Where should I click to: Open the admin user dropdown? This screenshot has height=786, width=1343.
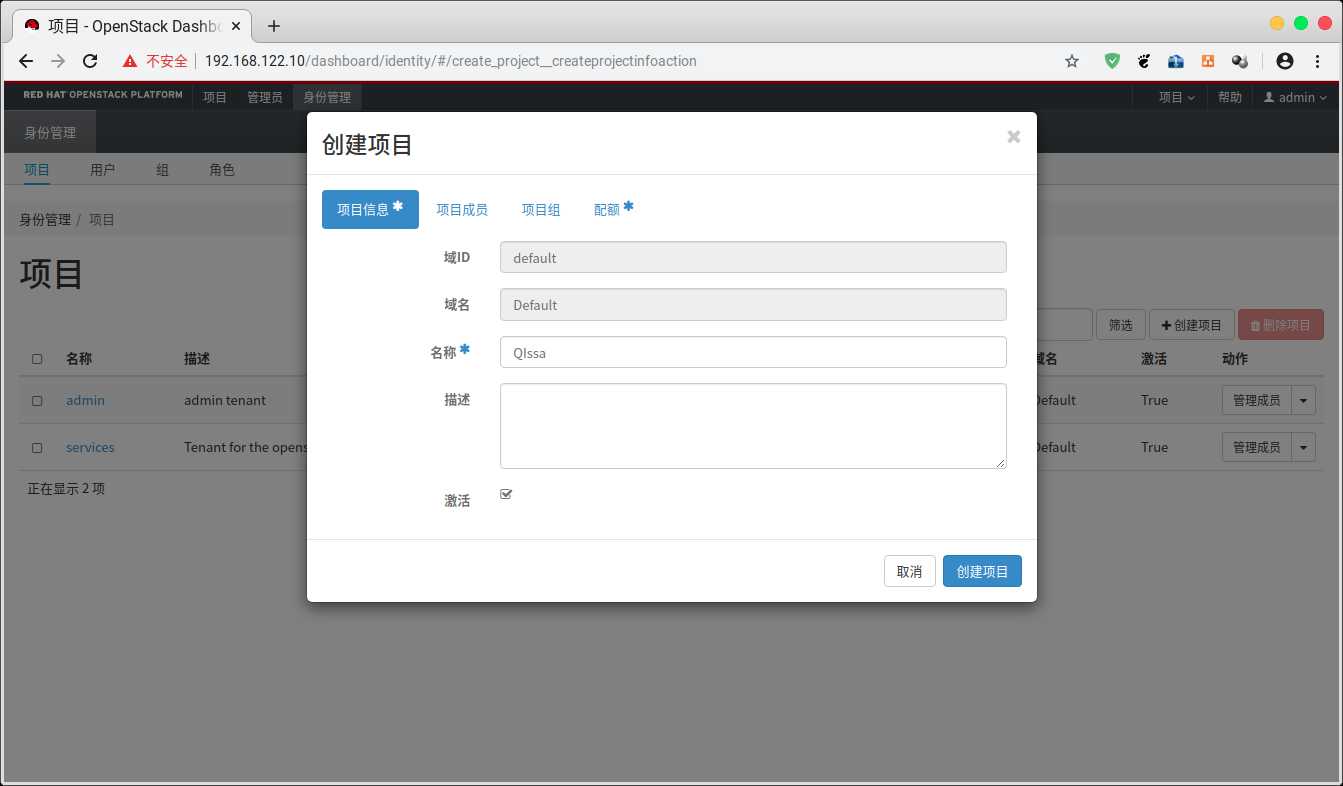click(x=1295, y=97)
